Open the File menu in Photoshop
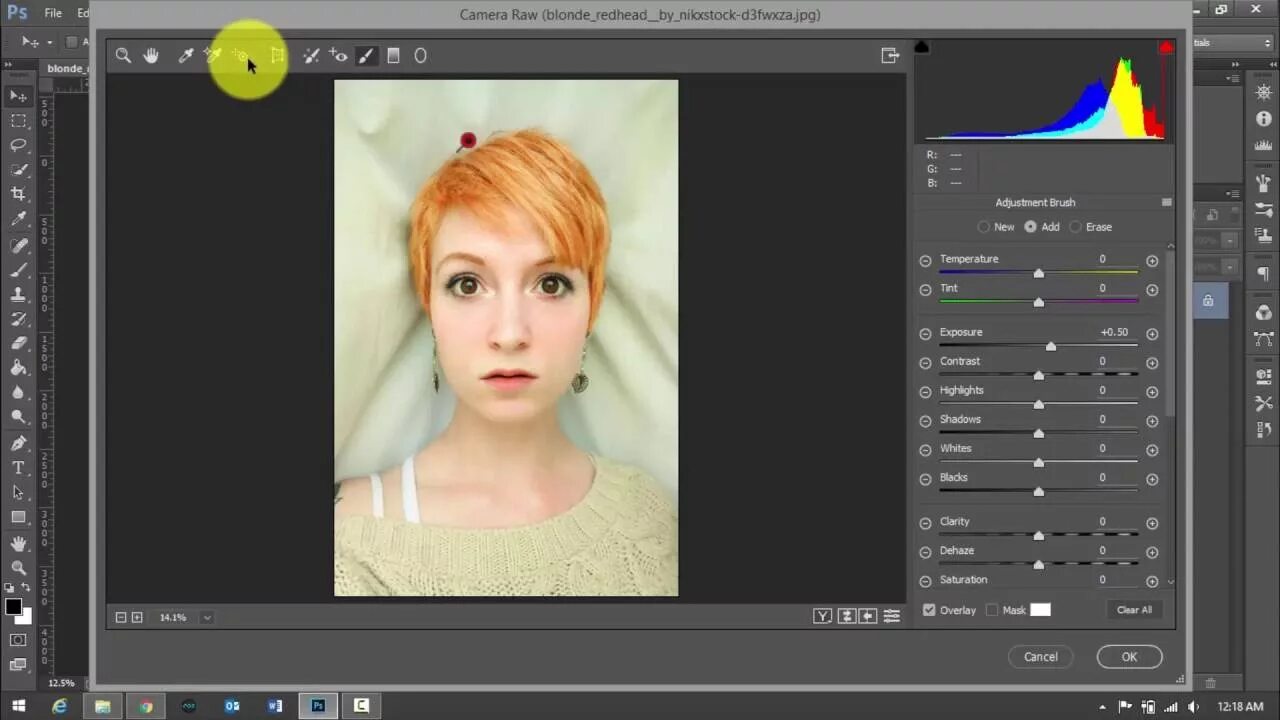This screenshot has width=1280, height=720. tap(53, 13)
